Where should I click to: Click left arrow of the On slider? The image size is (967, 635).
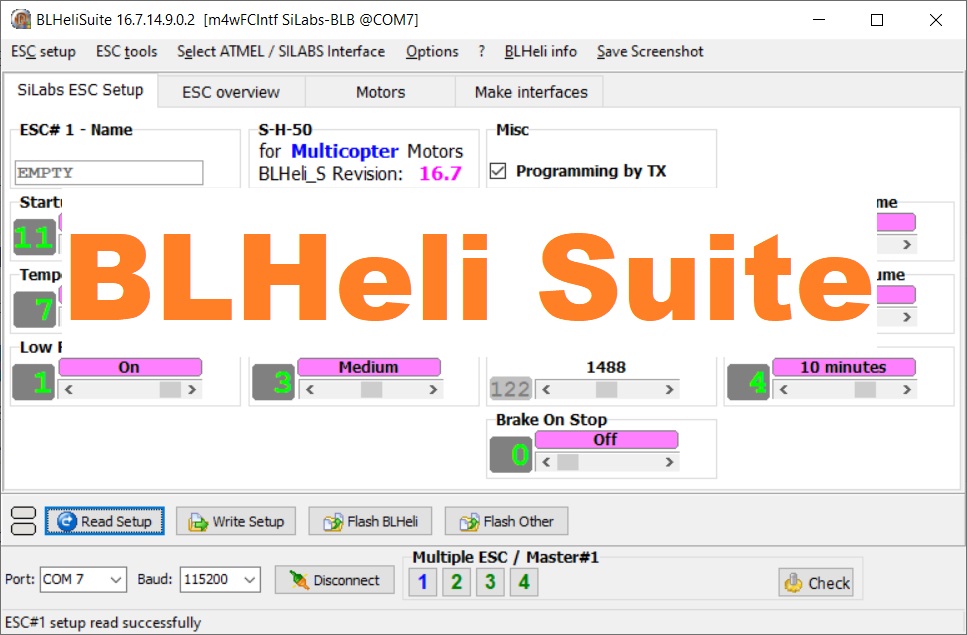[68, 390]
